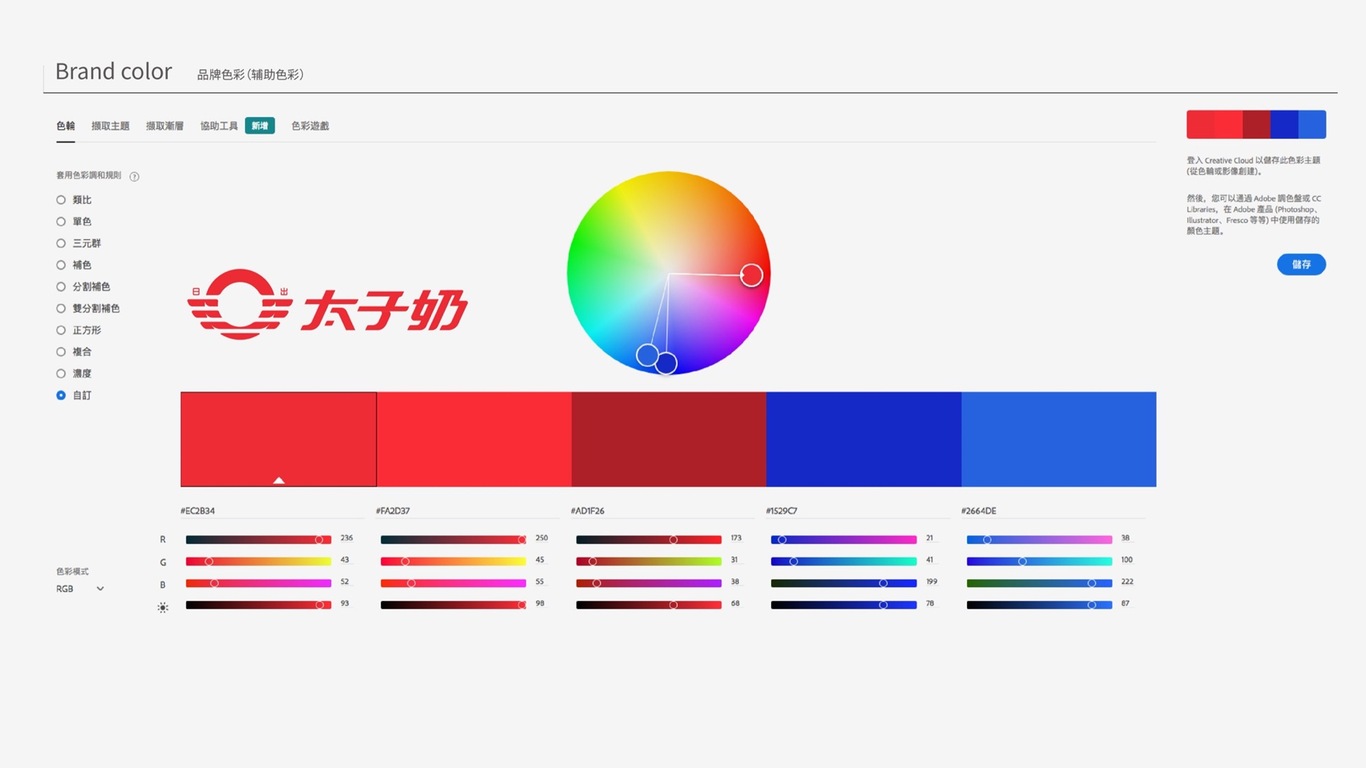Click the G slider with value 41
The width and height of the screenshot is (1366, 768).
point(843,561)
